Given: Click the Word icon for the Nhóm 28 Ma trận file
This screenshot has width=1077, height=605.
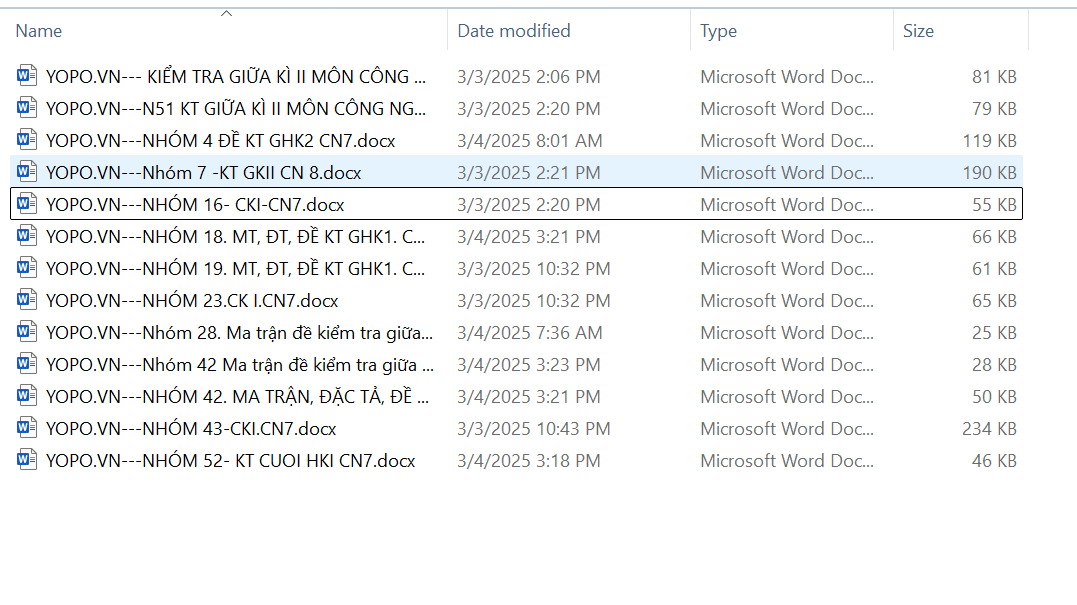Looking at the screenshot, I should tap(27, 333).
